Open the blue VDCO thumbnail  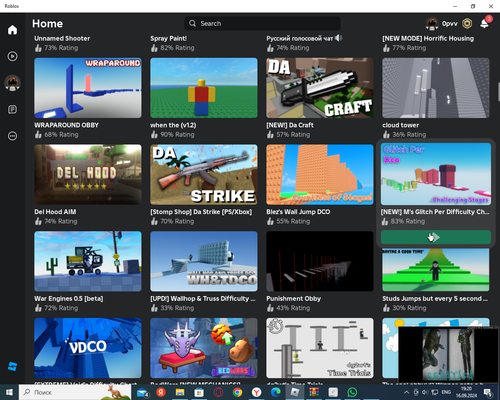(88, 348)
